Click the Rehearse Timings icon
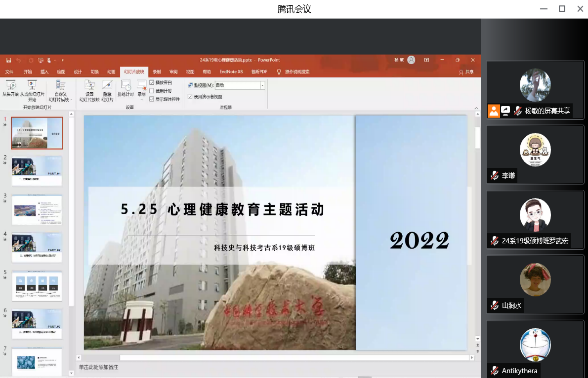The width and height of the screenshot is (588, 378). coord(126,86)
